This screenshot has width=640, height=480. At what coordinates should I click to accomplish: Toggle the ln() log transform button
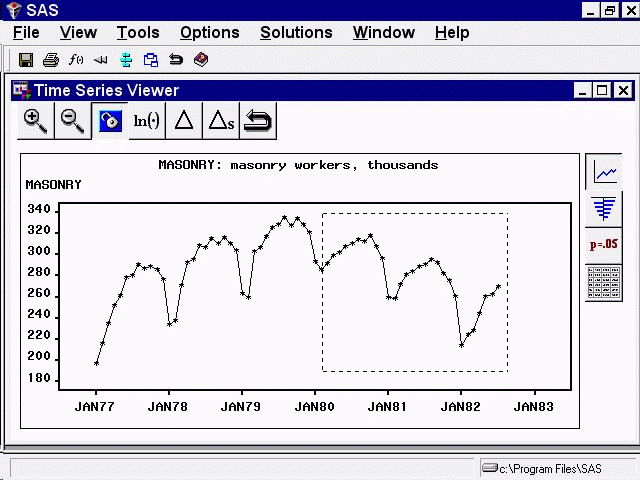coord(146,121)
